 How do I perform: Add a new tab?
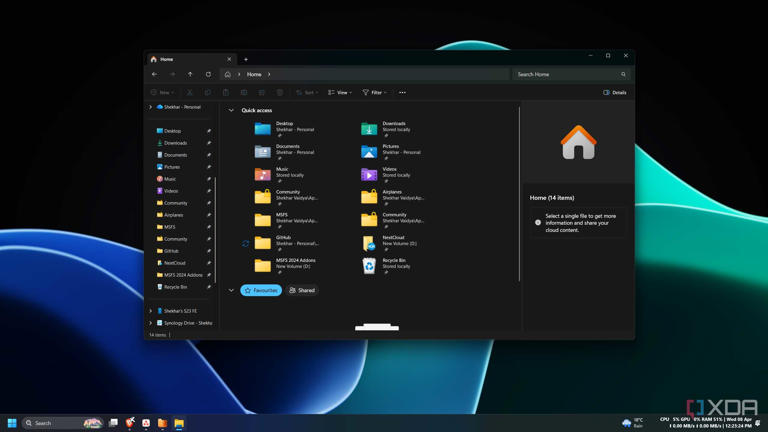(246, 59)
